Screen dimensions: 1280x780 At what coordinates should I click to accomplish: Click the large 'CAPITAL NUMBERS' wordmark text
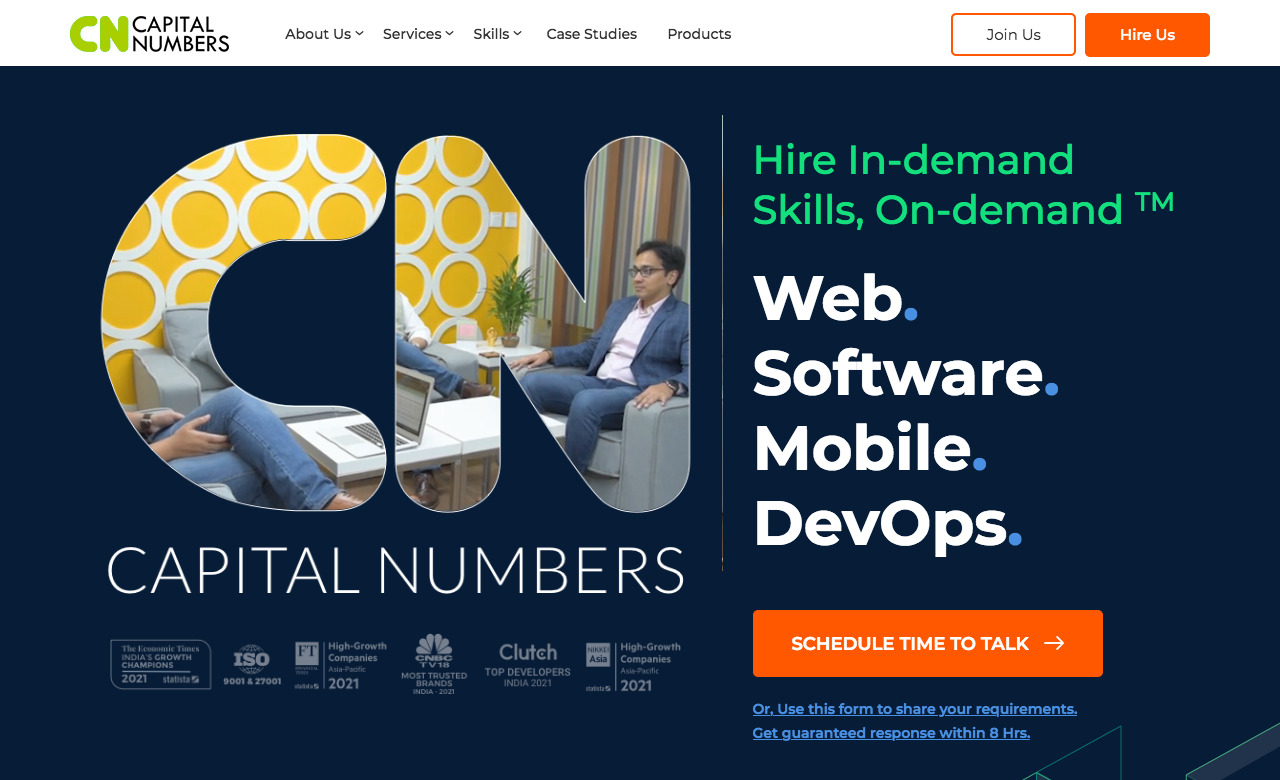(396, 571)
